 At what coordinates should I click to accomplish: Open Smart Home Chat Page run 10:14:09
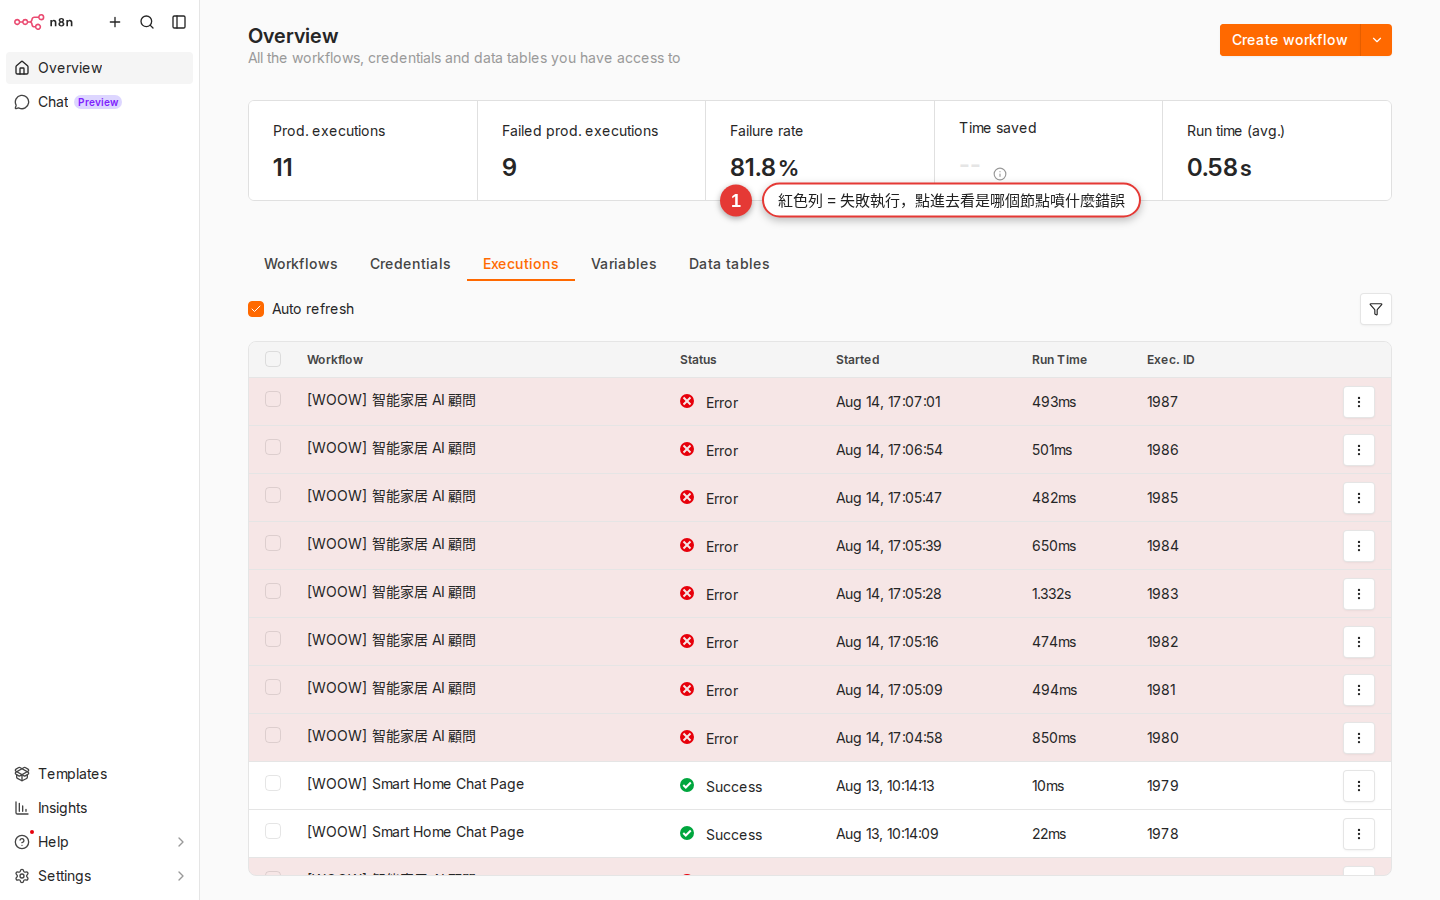click(x=819, y=834)
